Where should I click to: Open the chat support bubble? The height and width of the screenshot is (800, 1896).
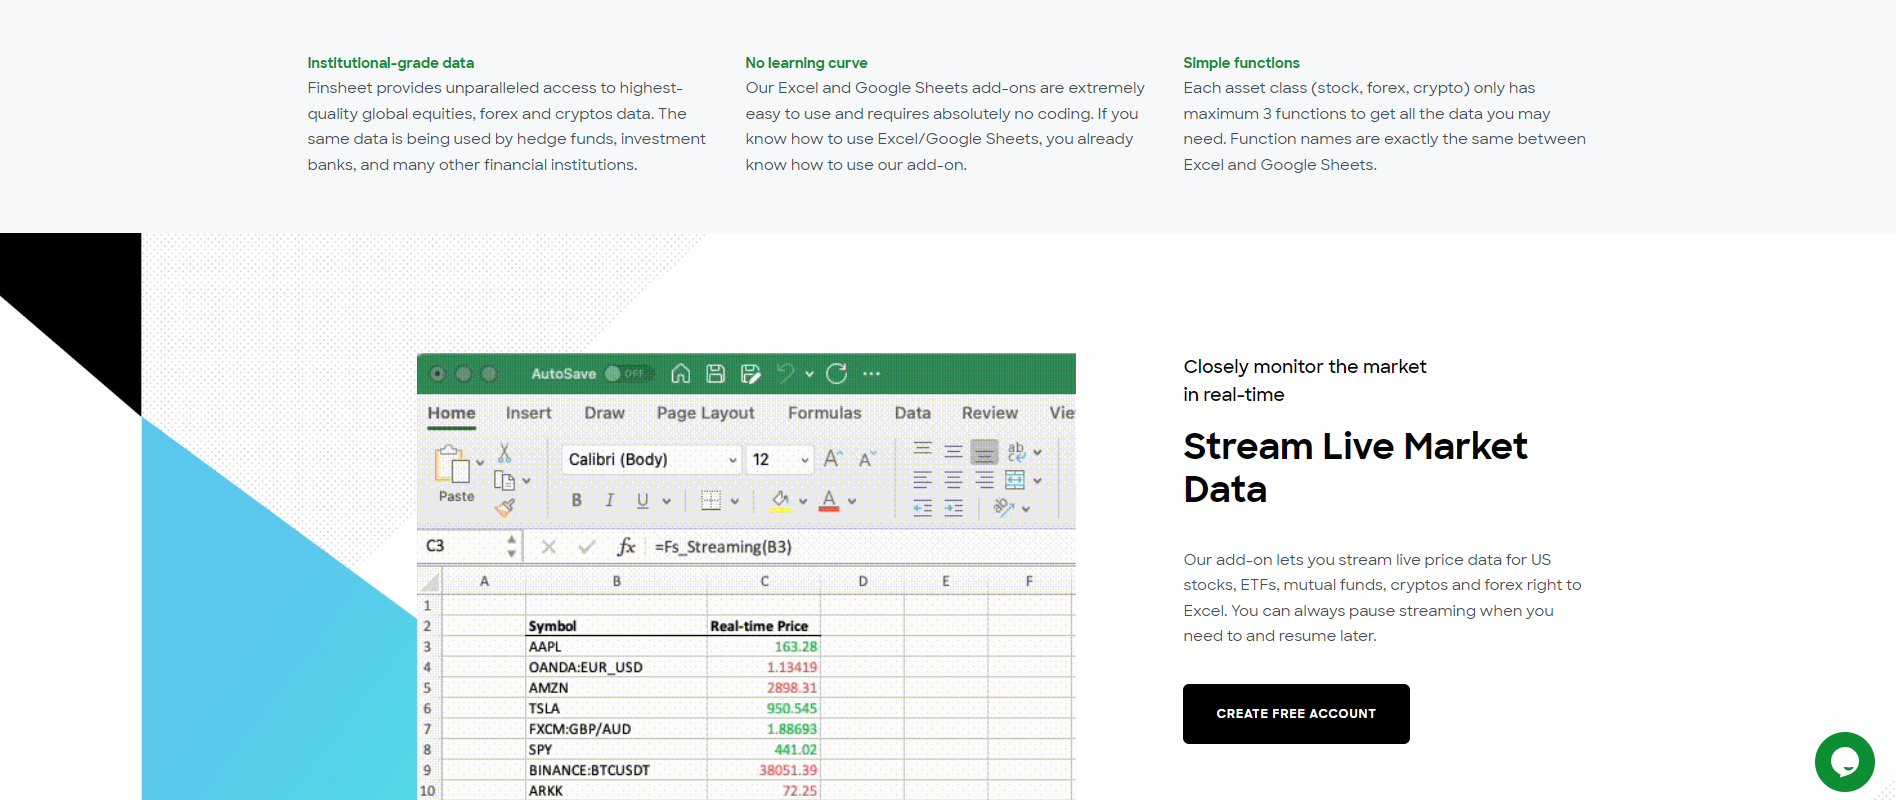pyautogui.click(x=1844, y=762)
